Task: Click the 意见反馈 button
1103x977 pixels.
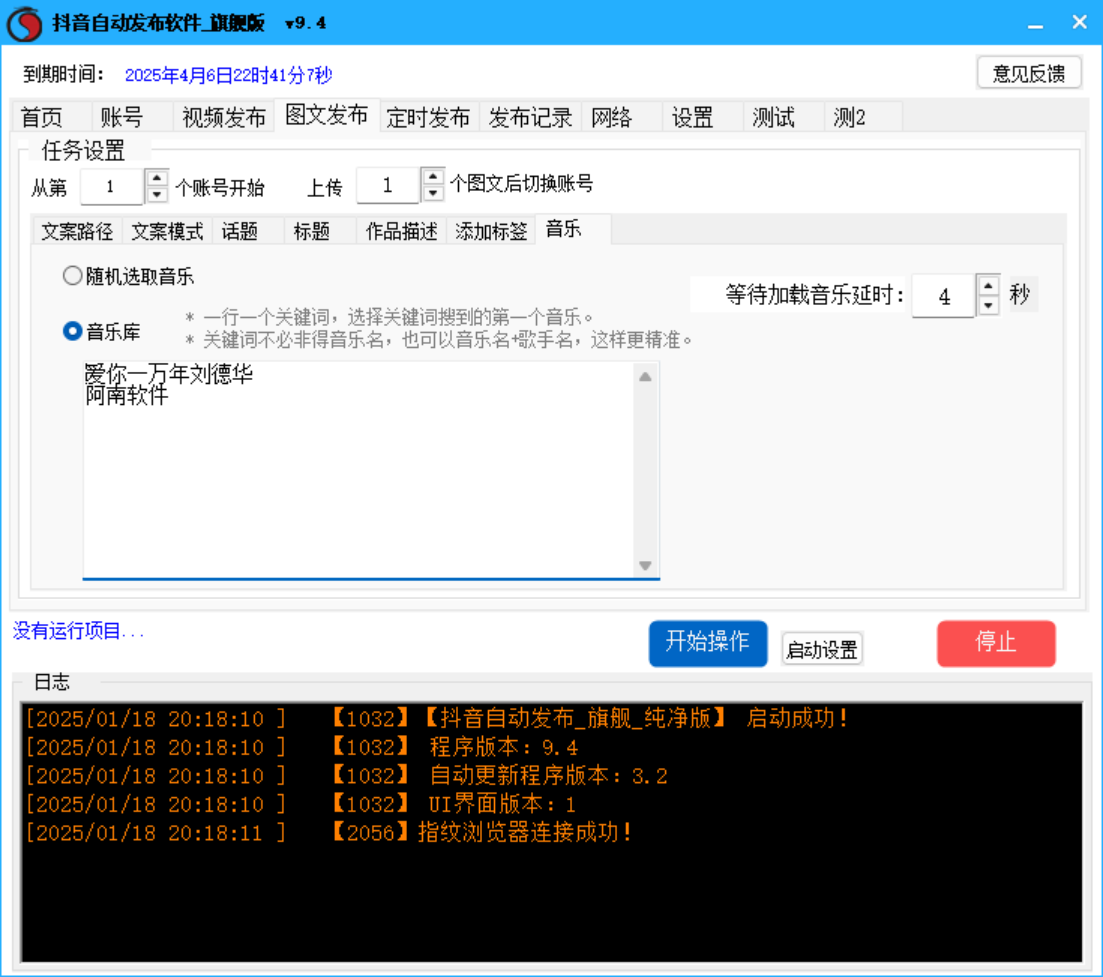Action: (1029, 73)
